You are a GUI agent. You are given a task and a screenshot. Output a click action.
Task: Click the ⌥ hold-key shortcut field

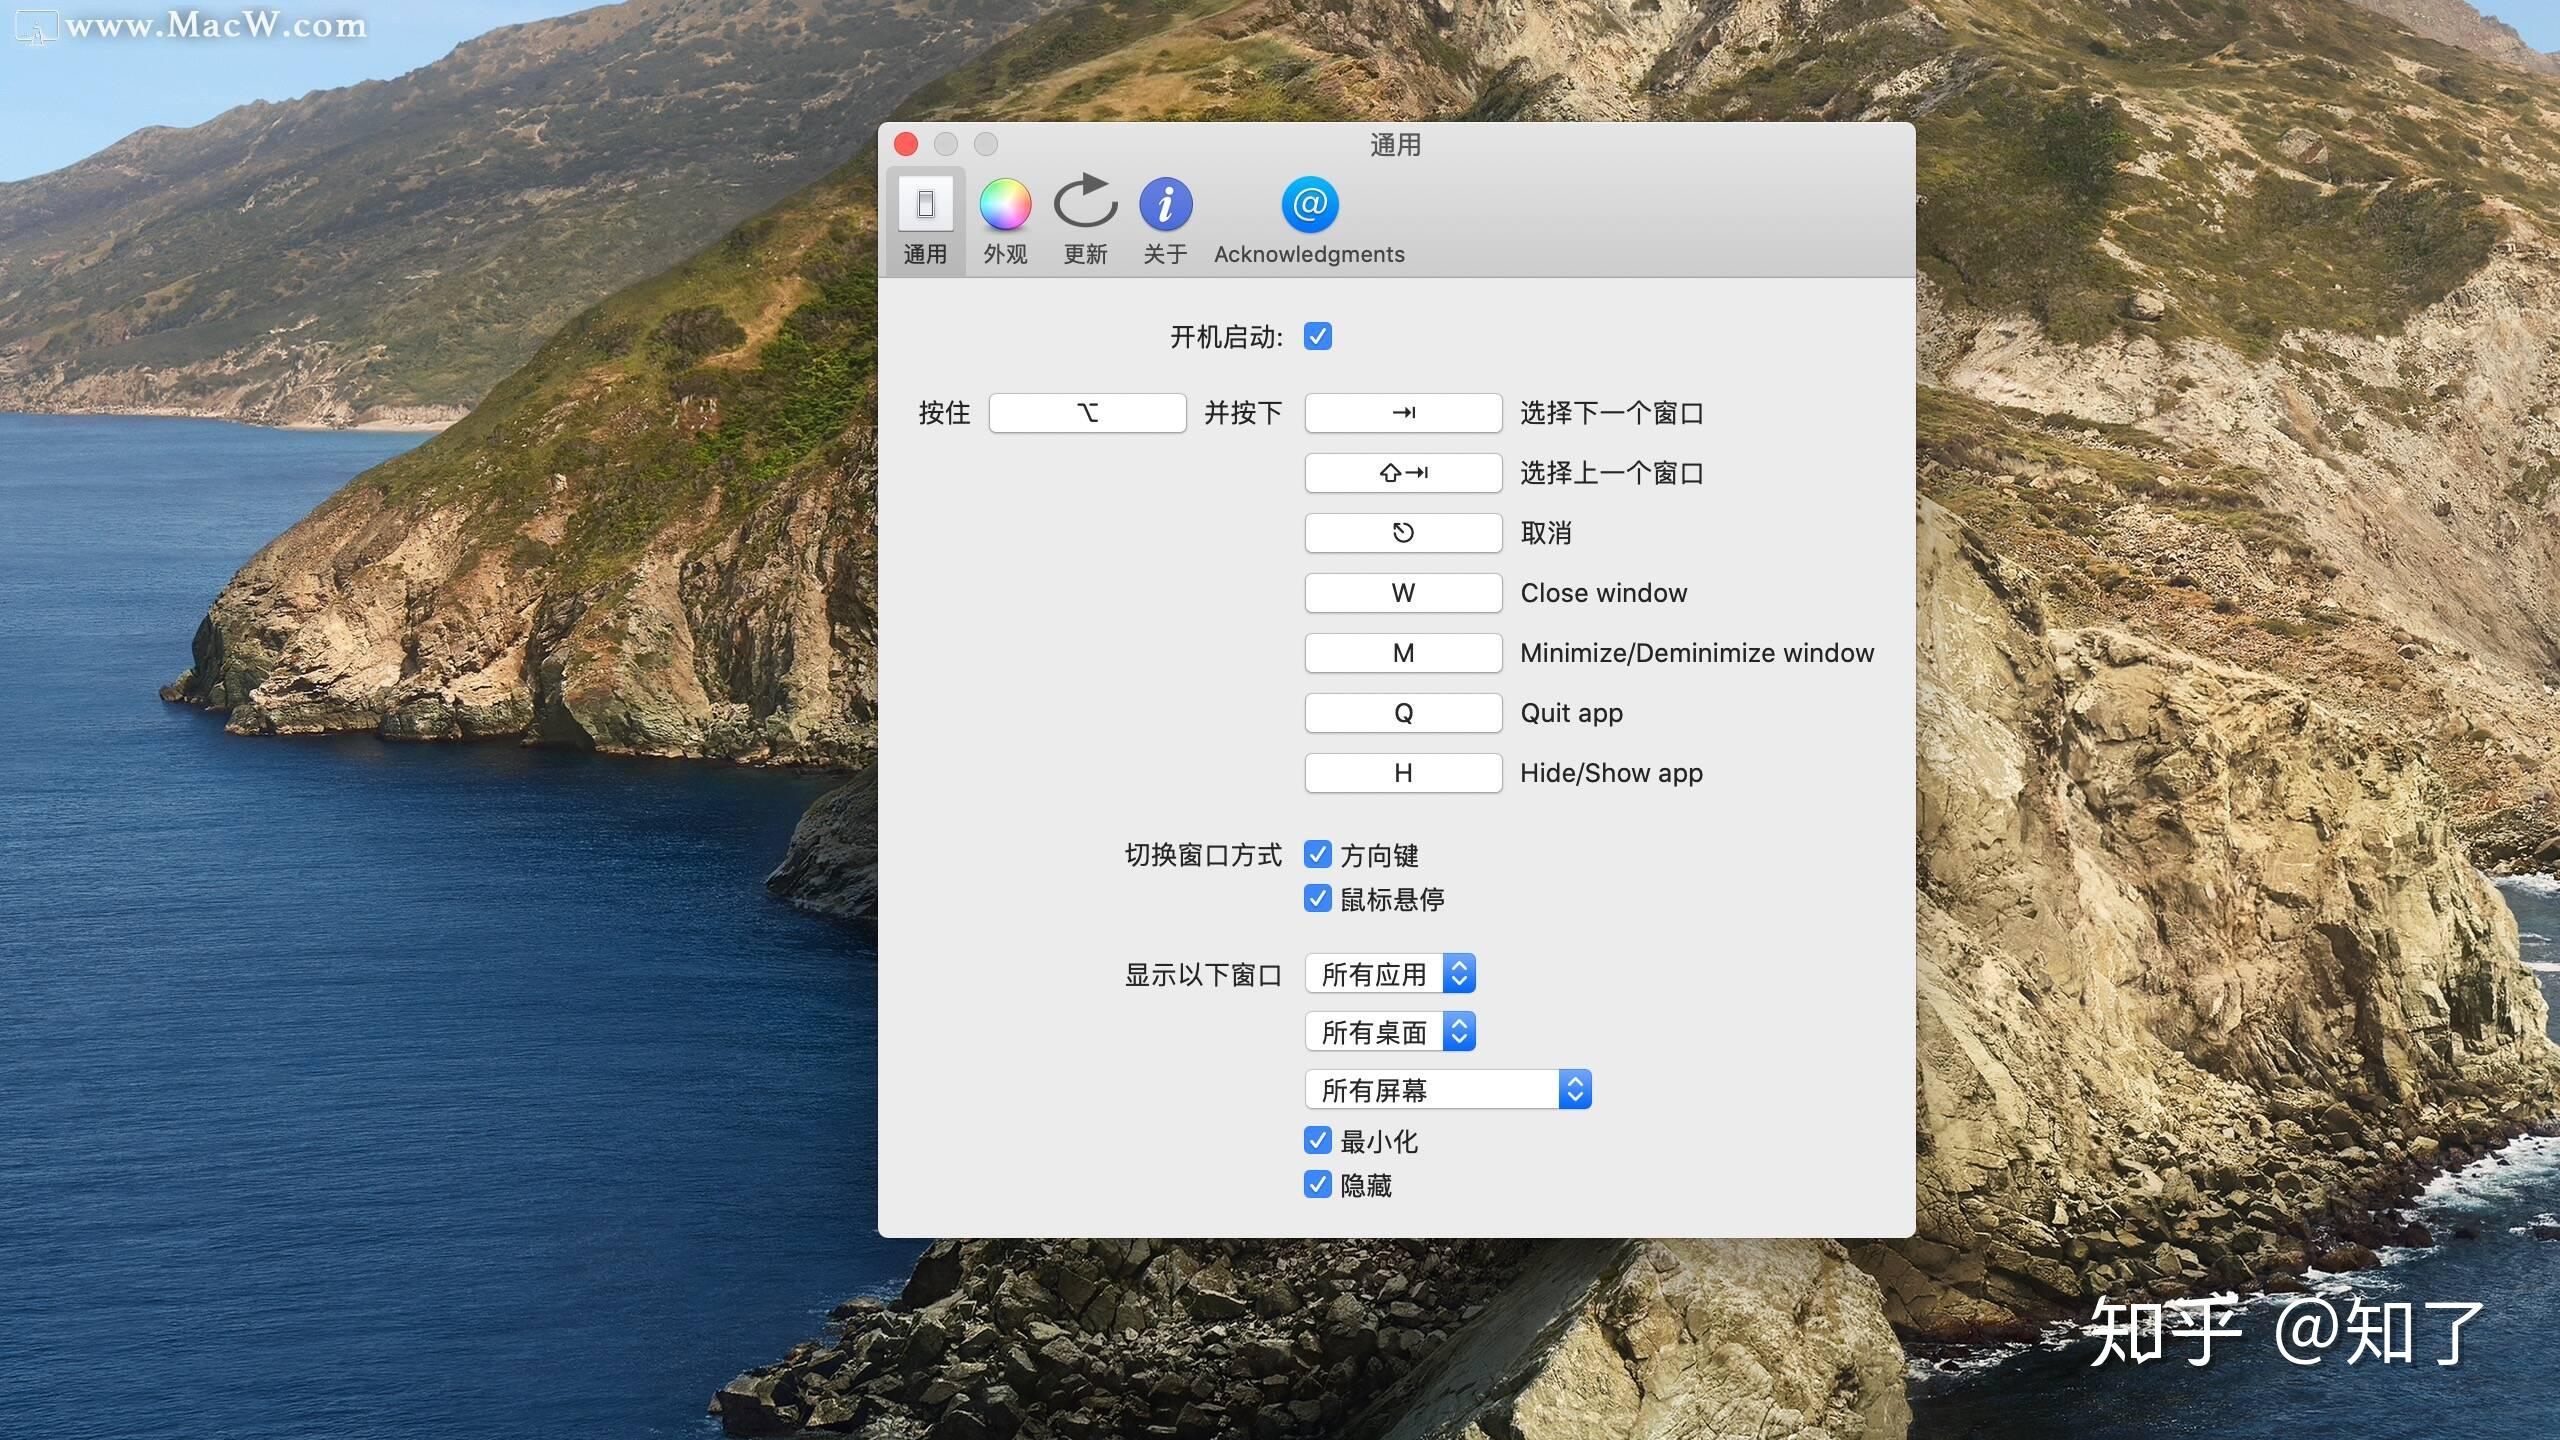[1086, 412]
